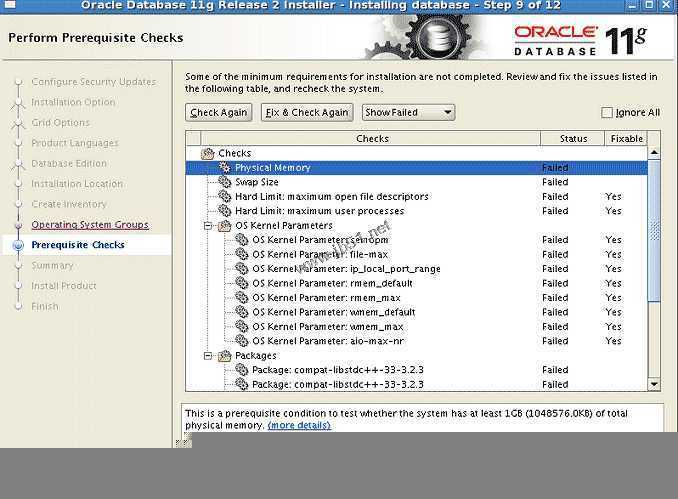Click the checks list scroll down arrow
Viewport: 678px width, 499px height.
point(654,384)
